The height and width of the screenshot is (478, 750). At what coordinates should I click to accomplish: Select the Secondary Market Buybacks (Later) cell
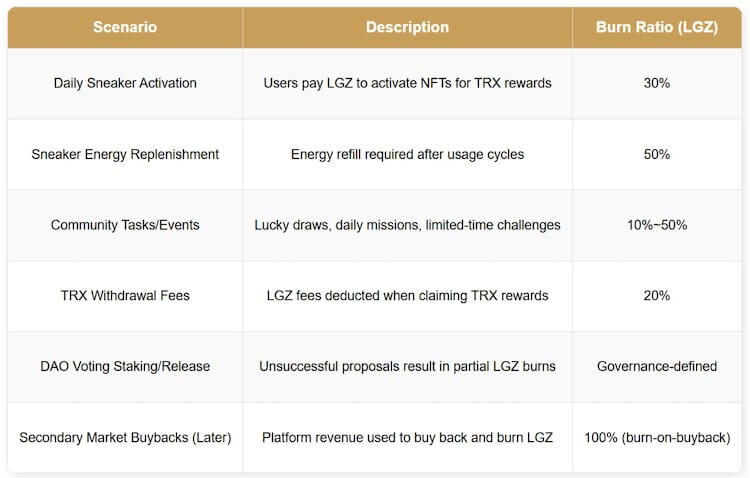pos(125,437)
